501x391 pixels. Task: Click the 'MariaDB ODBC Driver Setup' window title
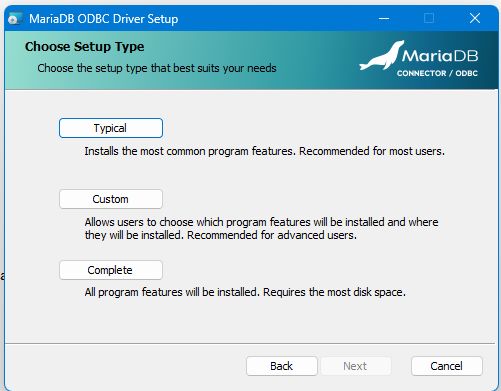pos(103,19)
